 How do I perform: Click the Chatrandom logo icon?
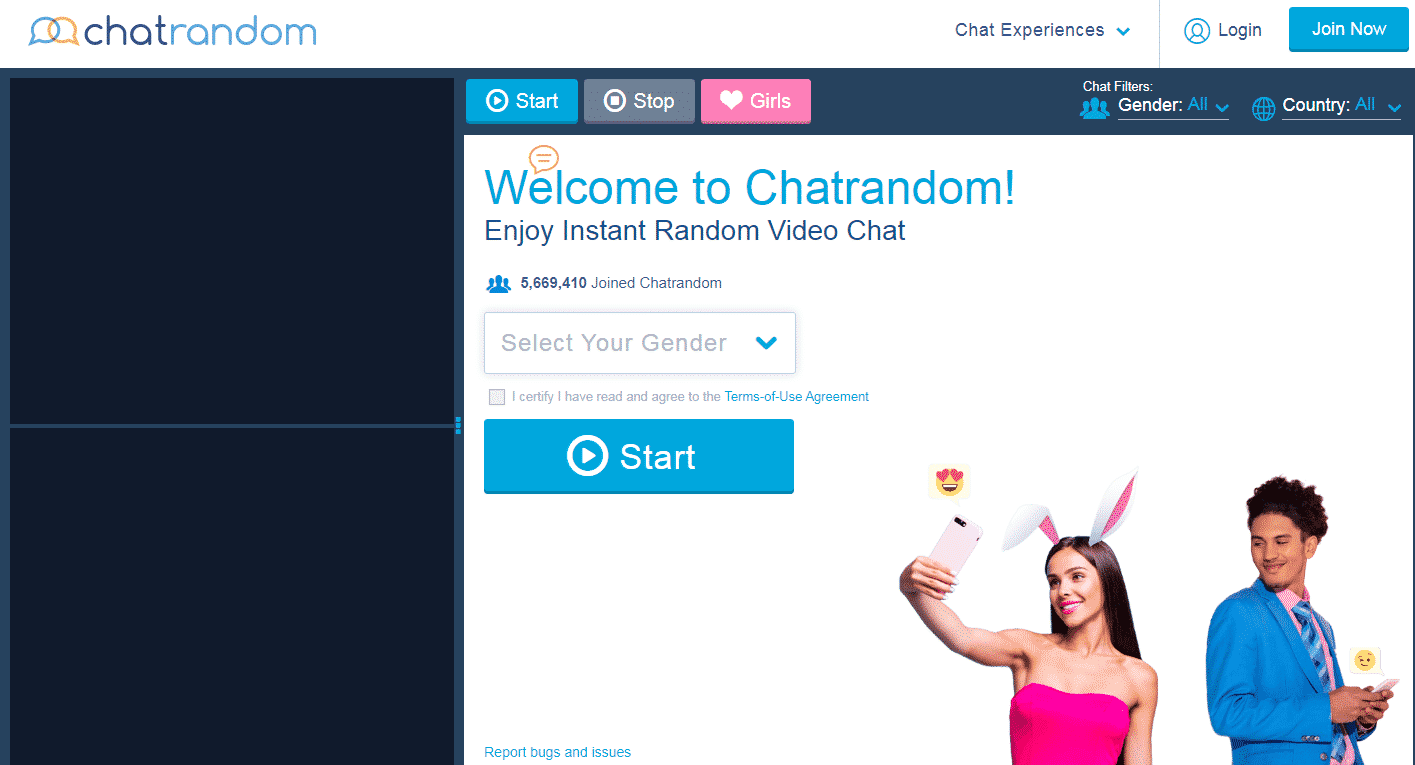[53, 32]
